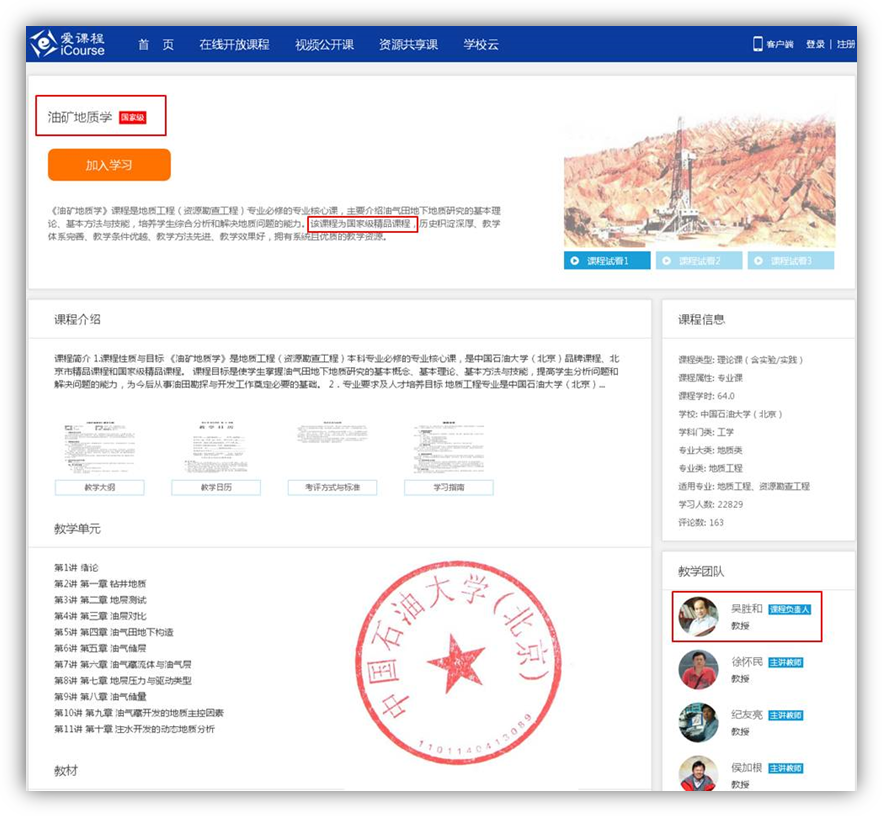This screenshot has width=882, height=816.
Task: Open the 教学日历 document thumbnail
Action: 215,448
